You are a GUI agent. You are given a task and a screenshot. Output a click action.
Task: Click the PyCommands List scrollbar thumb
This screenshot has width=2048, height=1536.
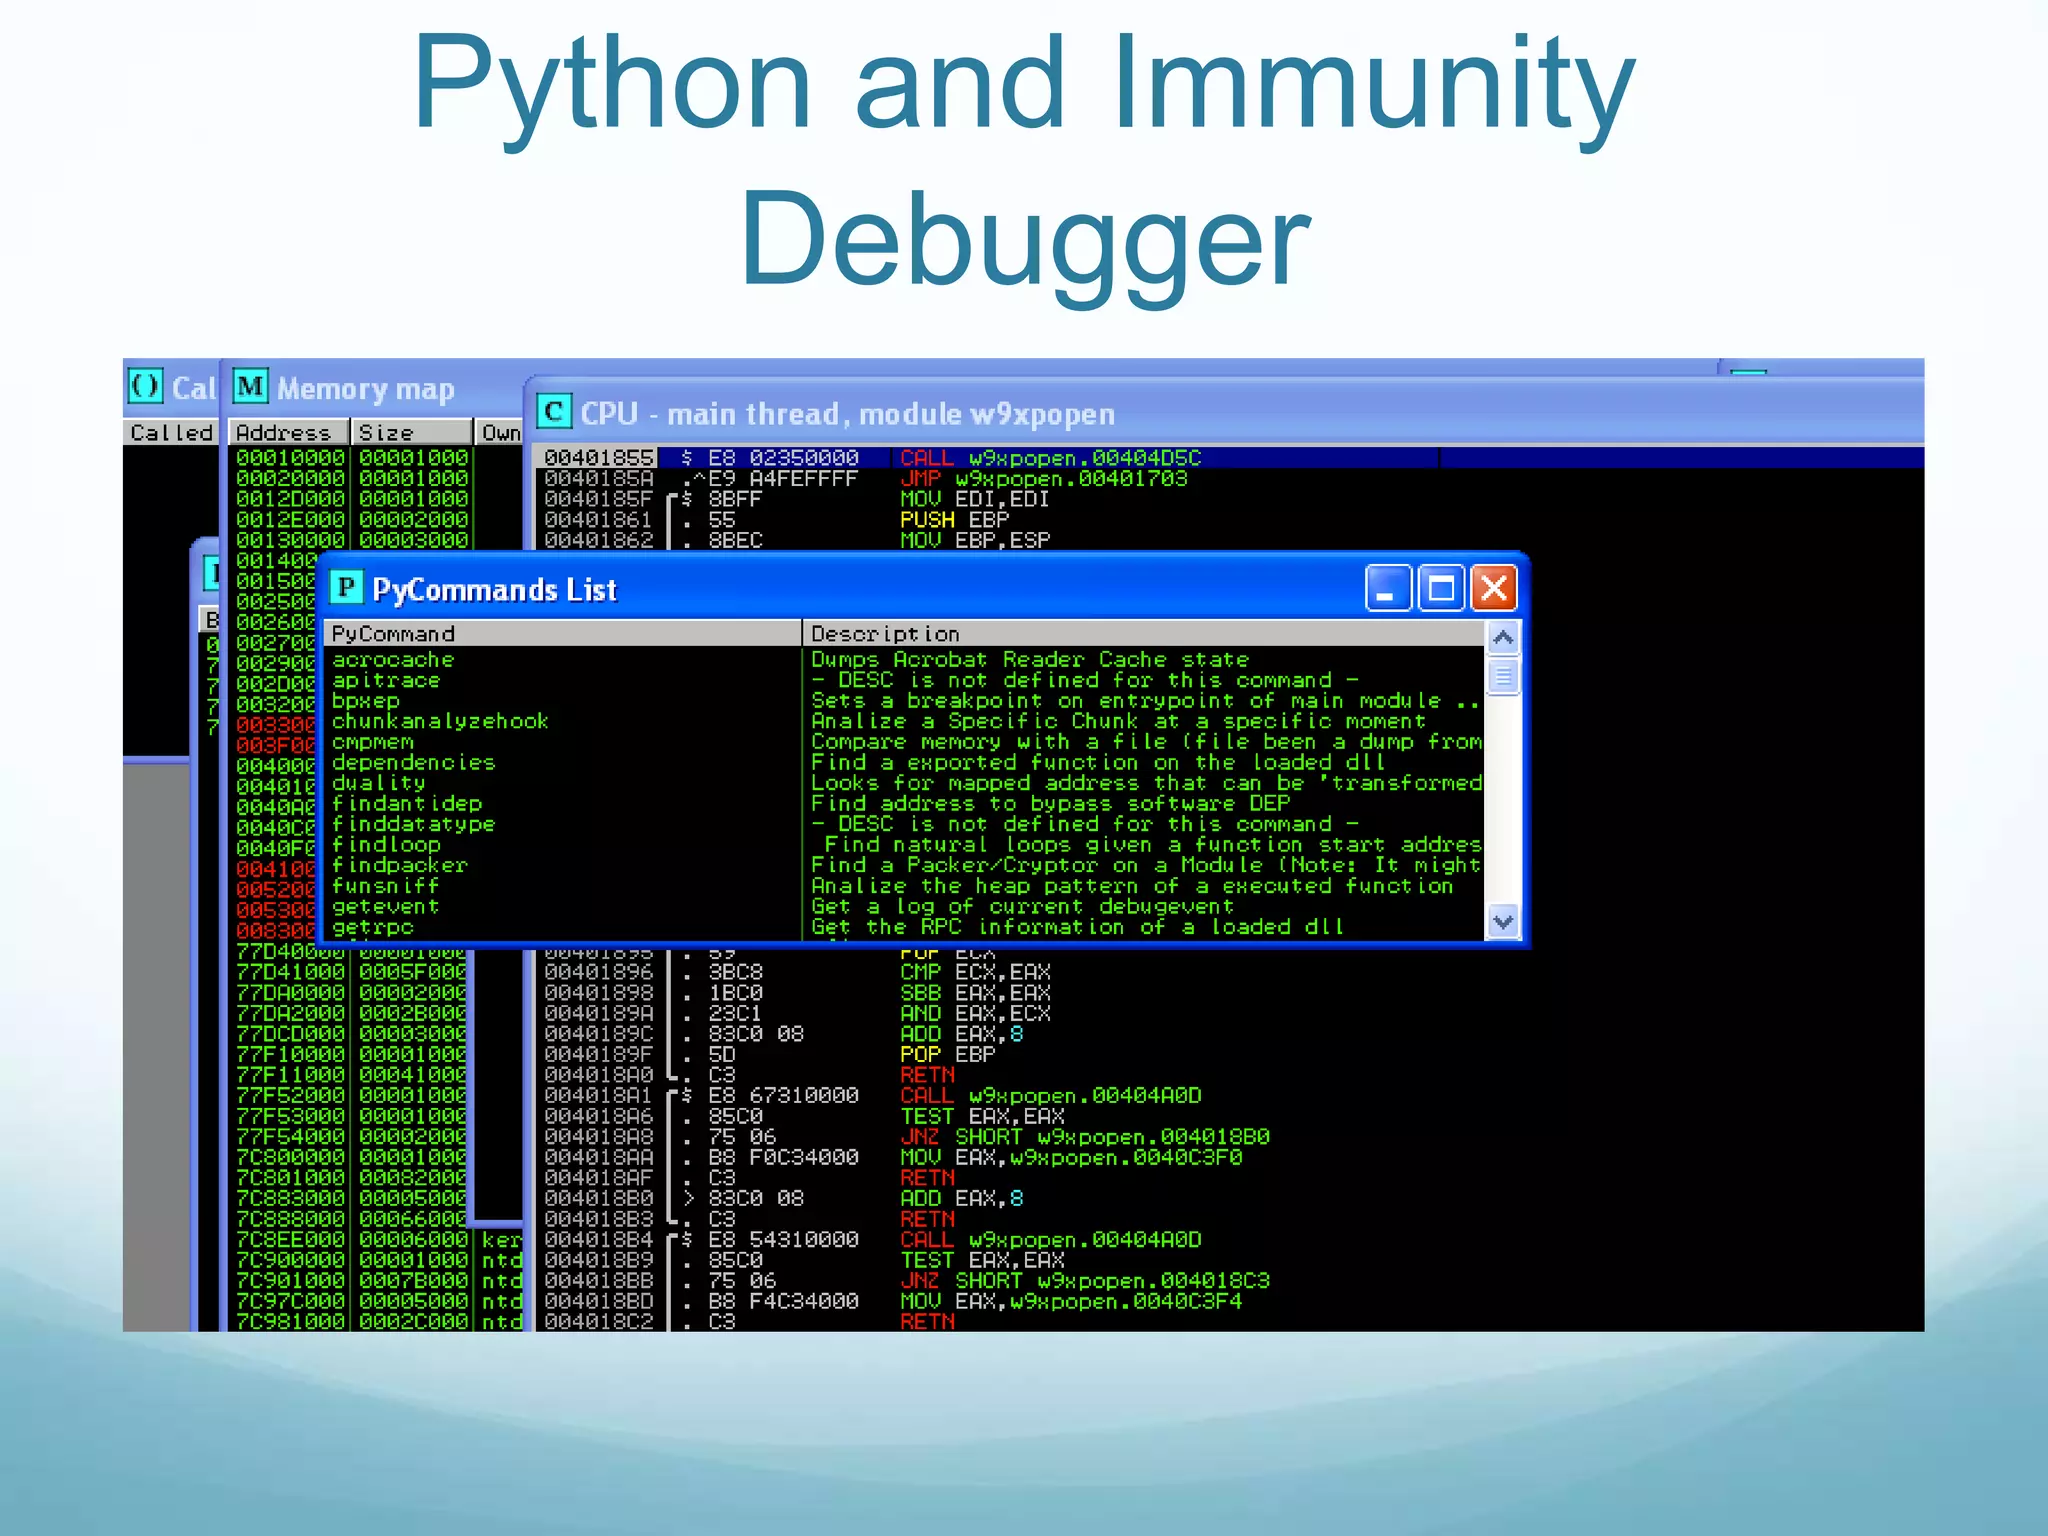coord(1503,677)
